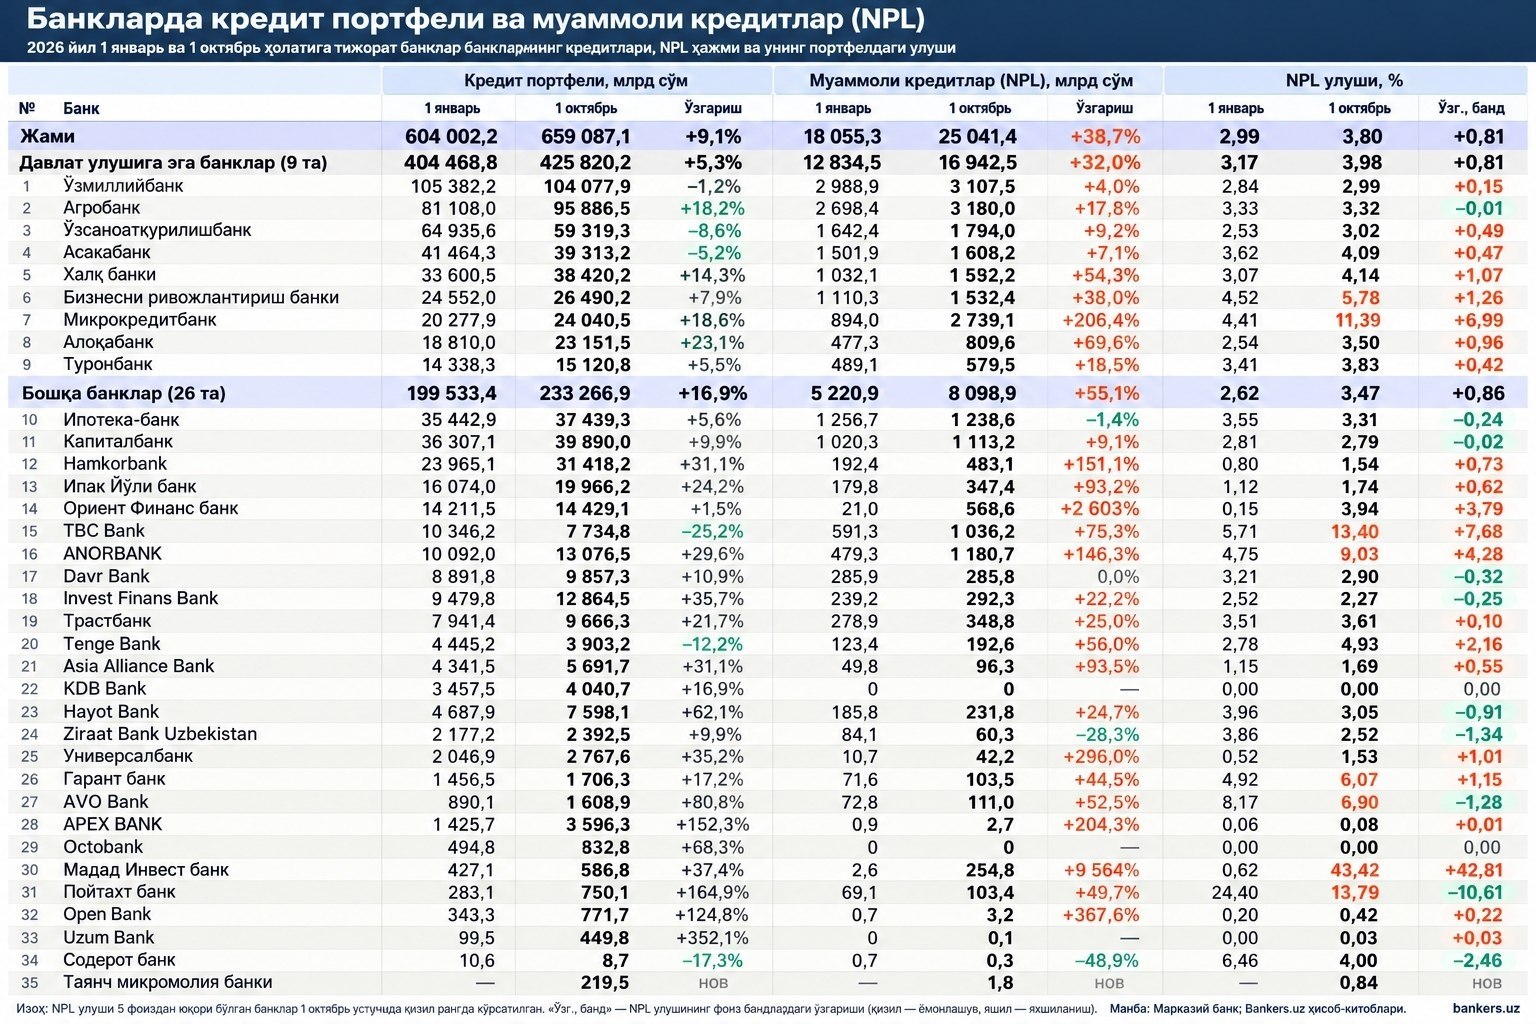This screenshot has width=1536, height=1024.
Task: Click the Ориент Финанс банк +2 603% value
Action: coord(1099,509)
